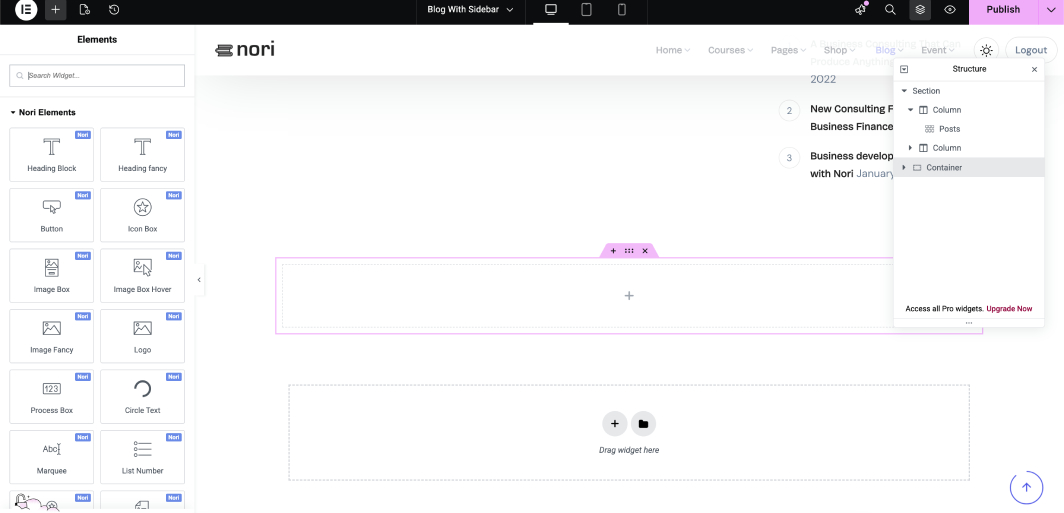
Task: Select the Process Box widget
Action: tap(52, 396)
